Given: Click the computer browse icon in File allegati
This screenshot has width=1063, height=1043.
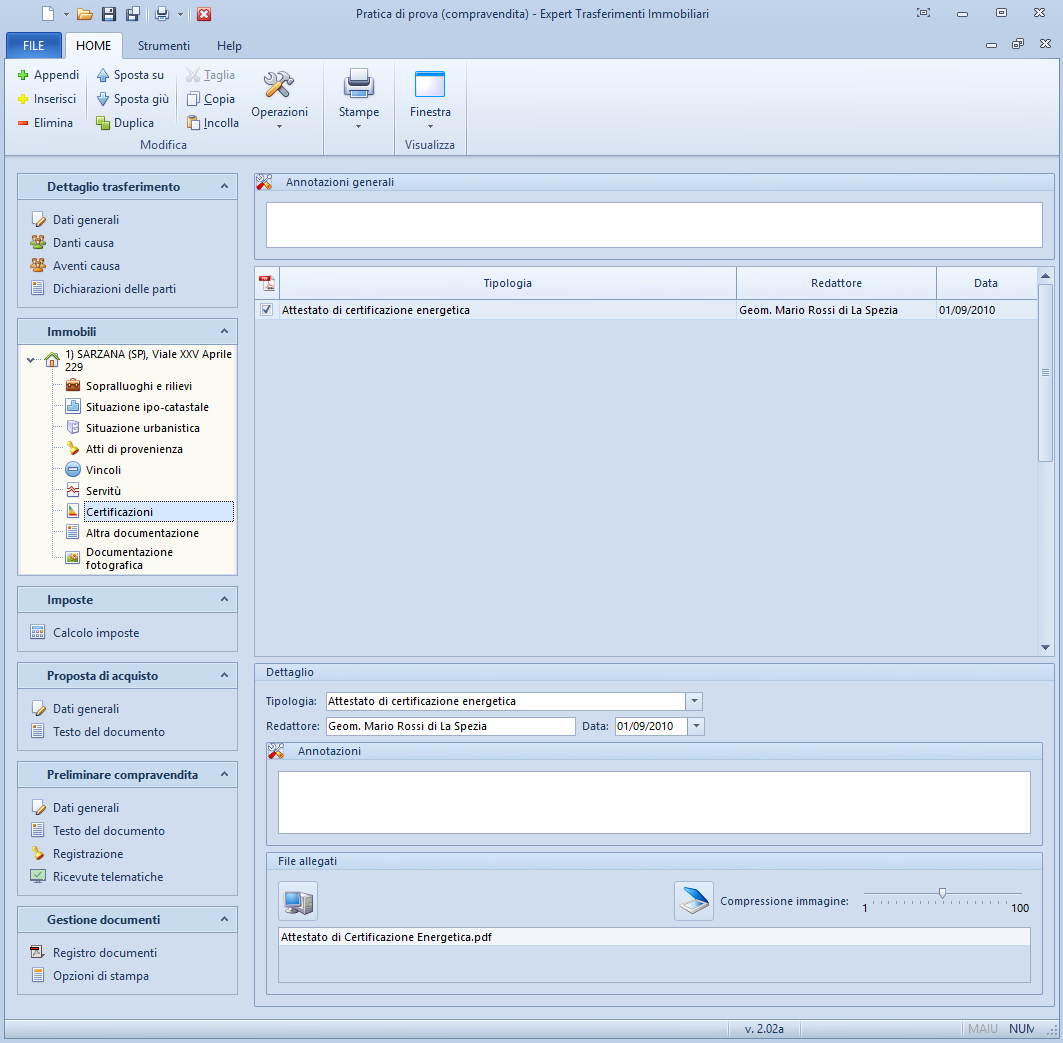Looking at the screenshot, I should point(298,901).
